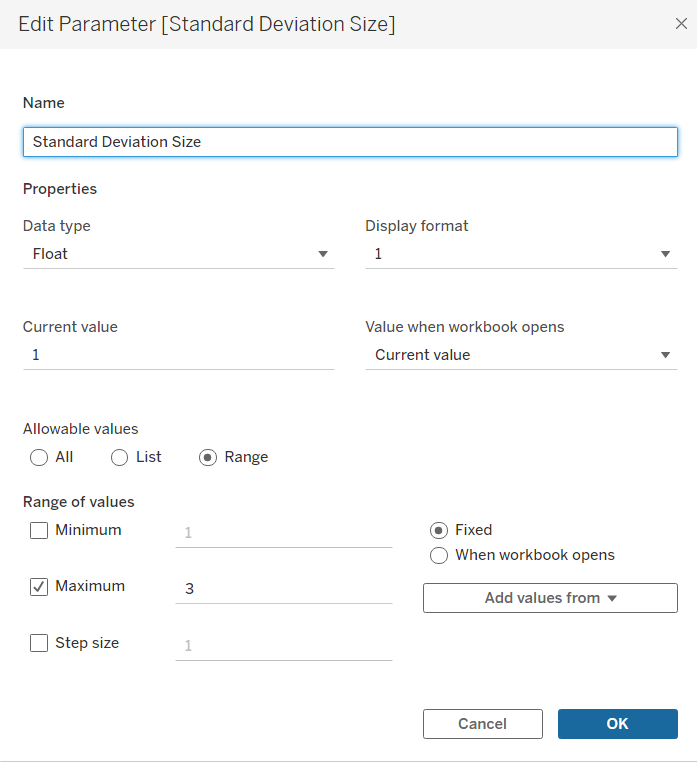
Task: Select the List allowable values option
Action: point(119,457)
